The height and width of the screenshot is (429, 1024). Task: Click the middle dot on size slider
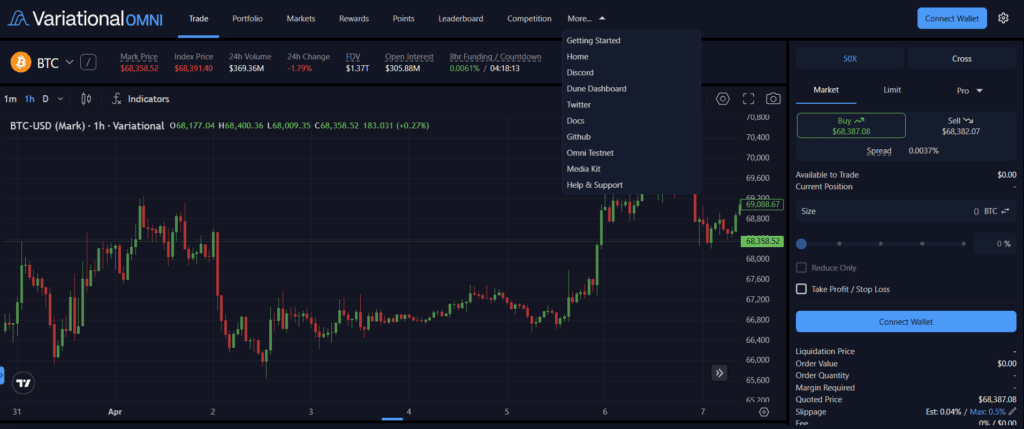pos(880,244)
